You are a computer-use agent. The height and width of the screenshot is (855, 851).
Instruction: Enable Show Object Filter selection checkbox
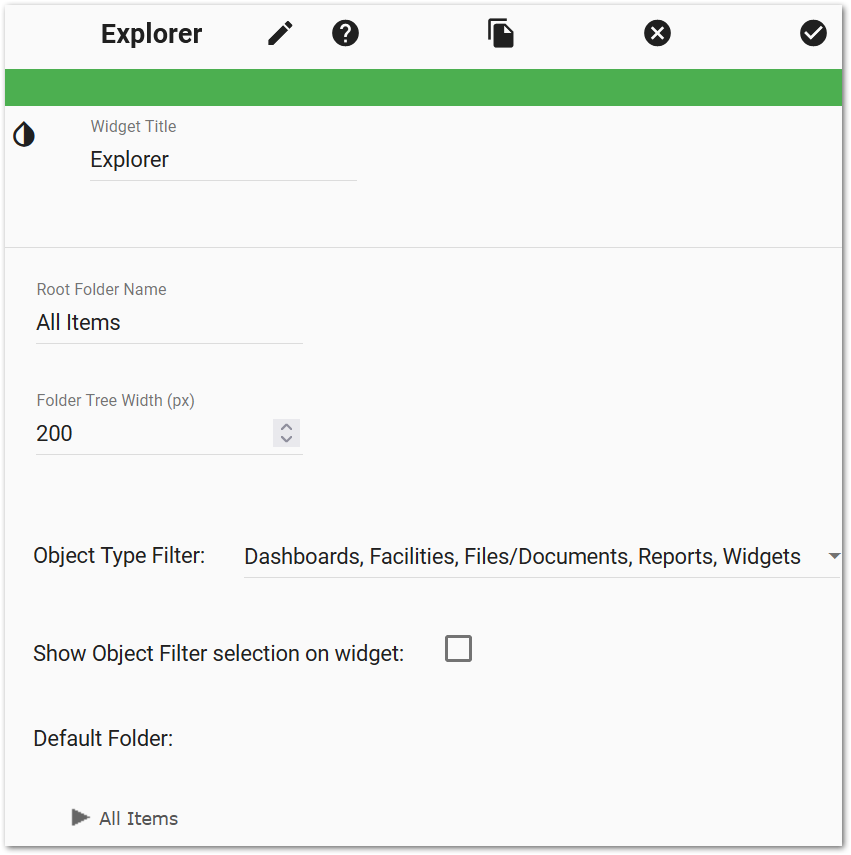tap(458, 648)
